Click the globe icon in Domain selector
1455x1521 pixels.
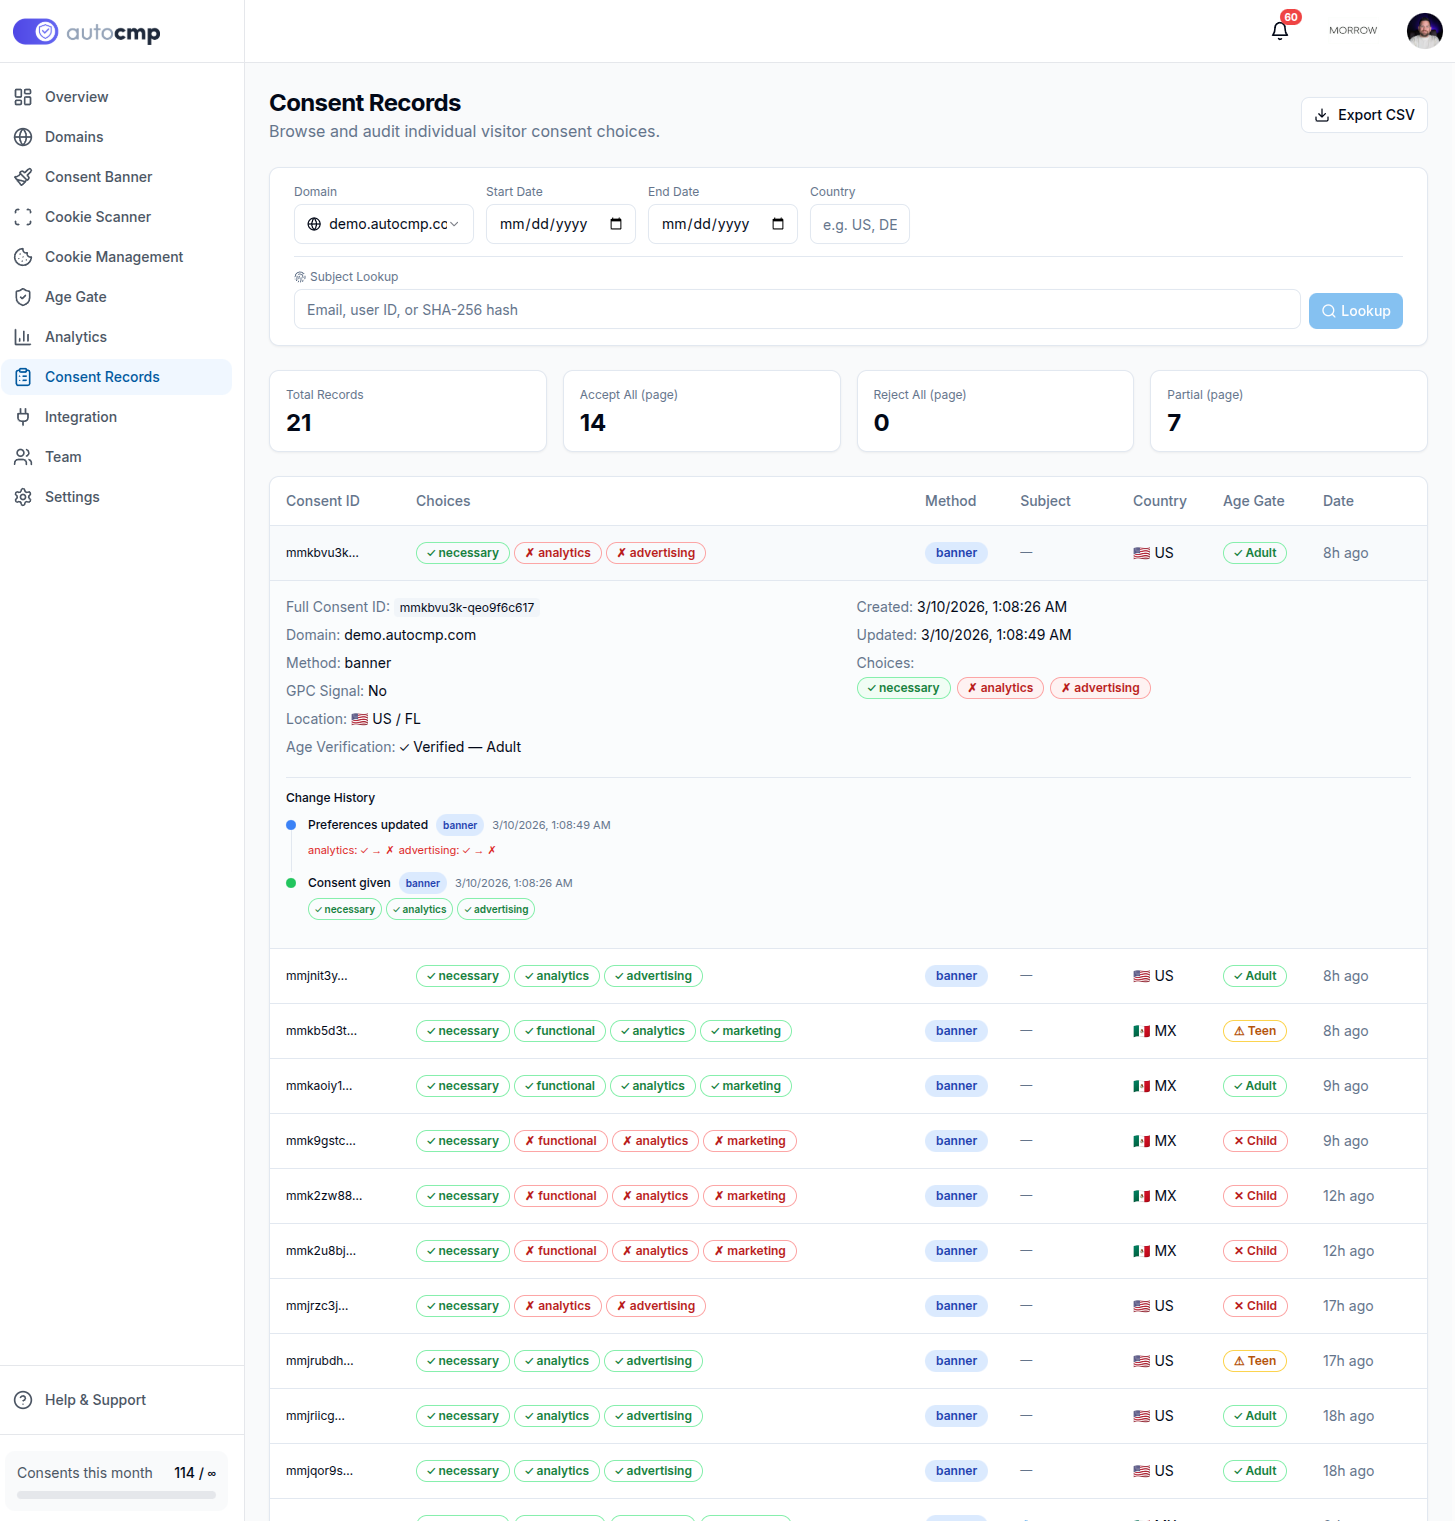[x=314, y=224]
